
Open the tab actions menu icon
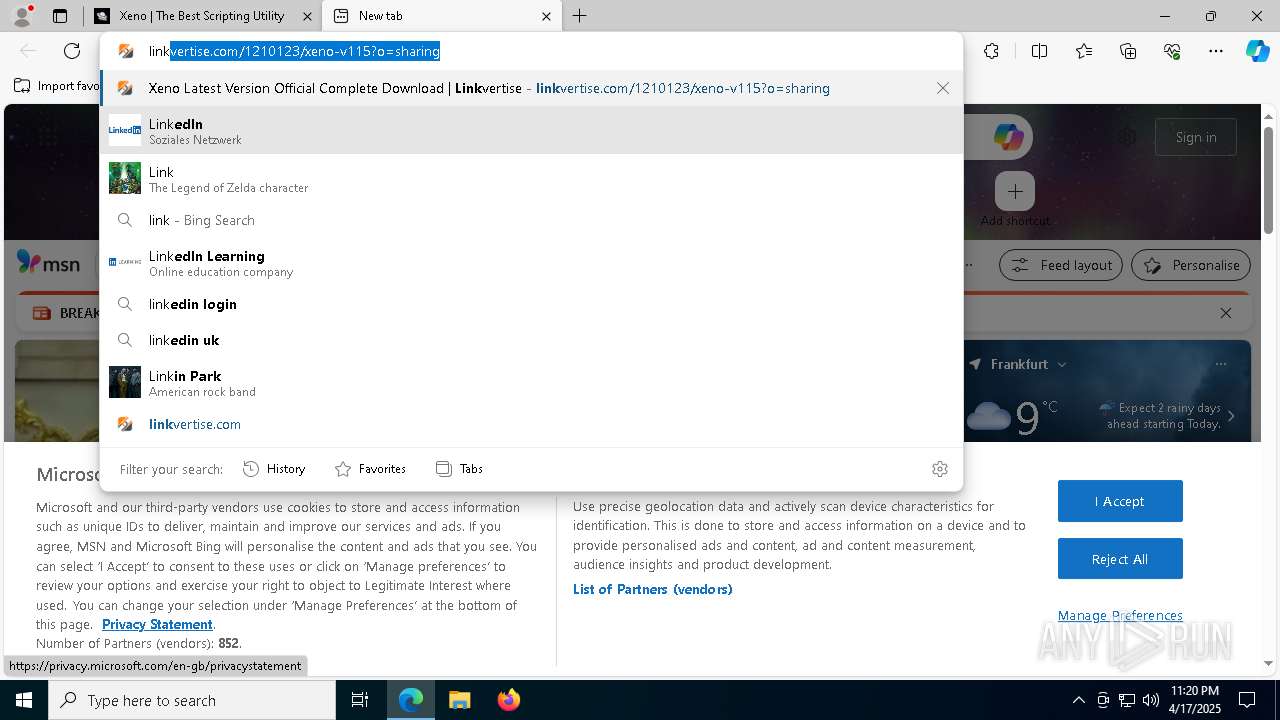tap(59, 16)
